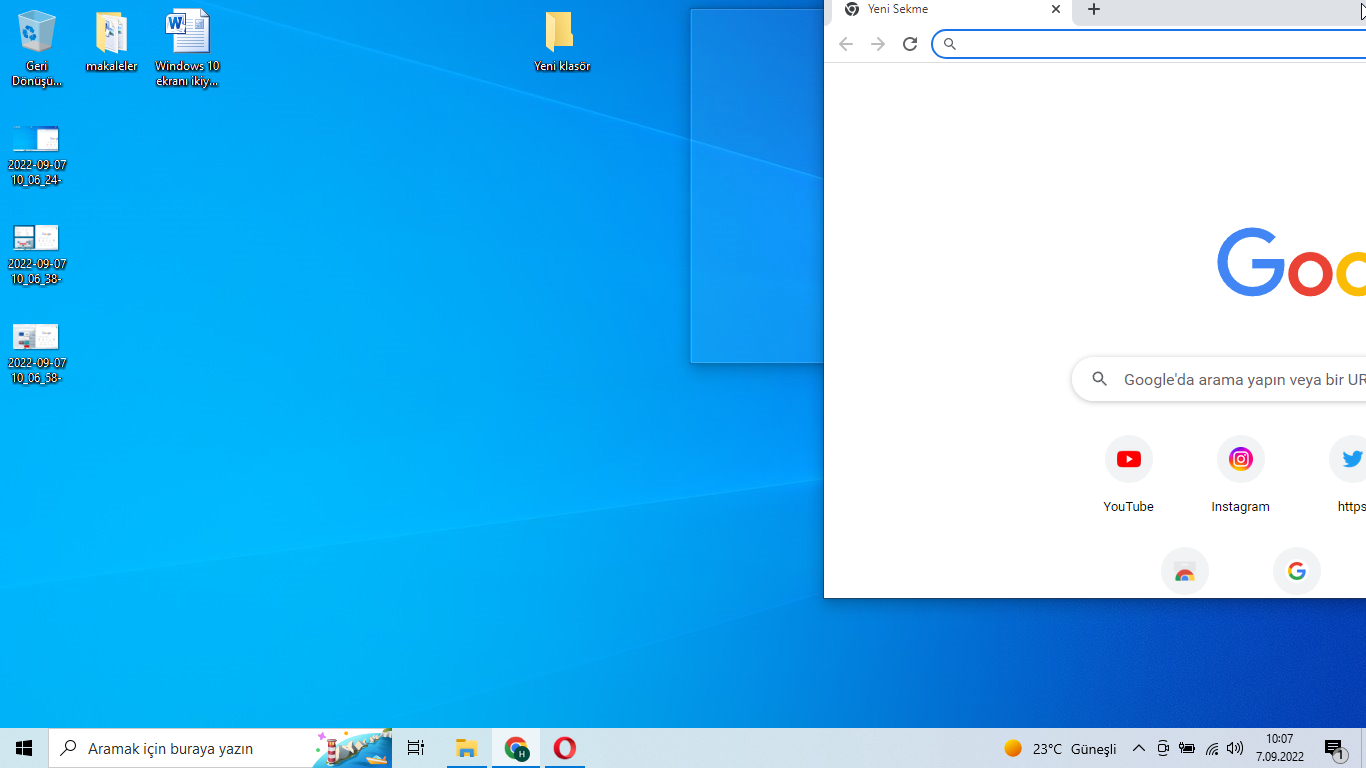Viewport: 1366px width, 768px height.
Task: Open the Google shortcut tile
Action: pos(1296,571)
